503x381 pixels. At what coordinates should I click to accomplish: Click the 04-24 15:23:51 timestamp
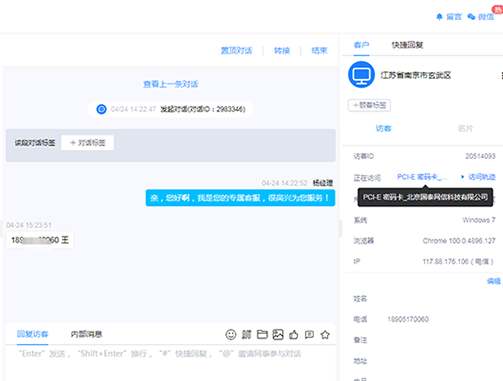pos(29,225)
